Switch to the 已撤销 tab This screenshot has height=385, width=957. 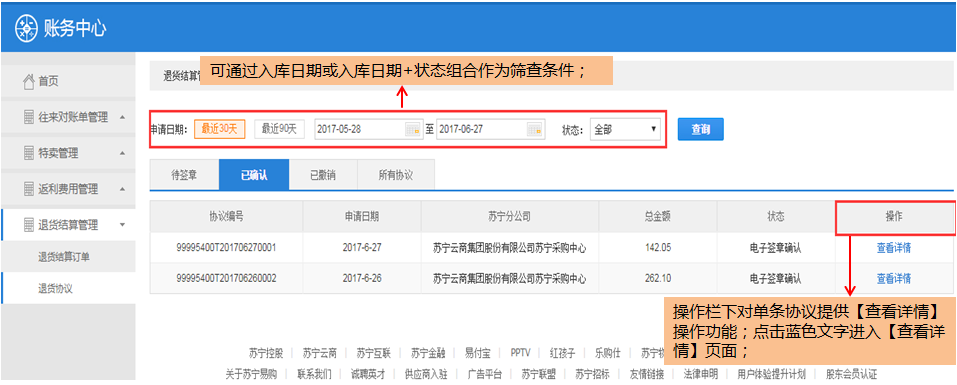[323, 175]
